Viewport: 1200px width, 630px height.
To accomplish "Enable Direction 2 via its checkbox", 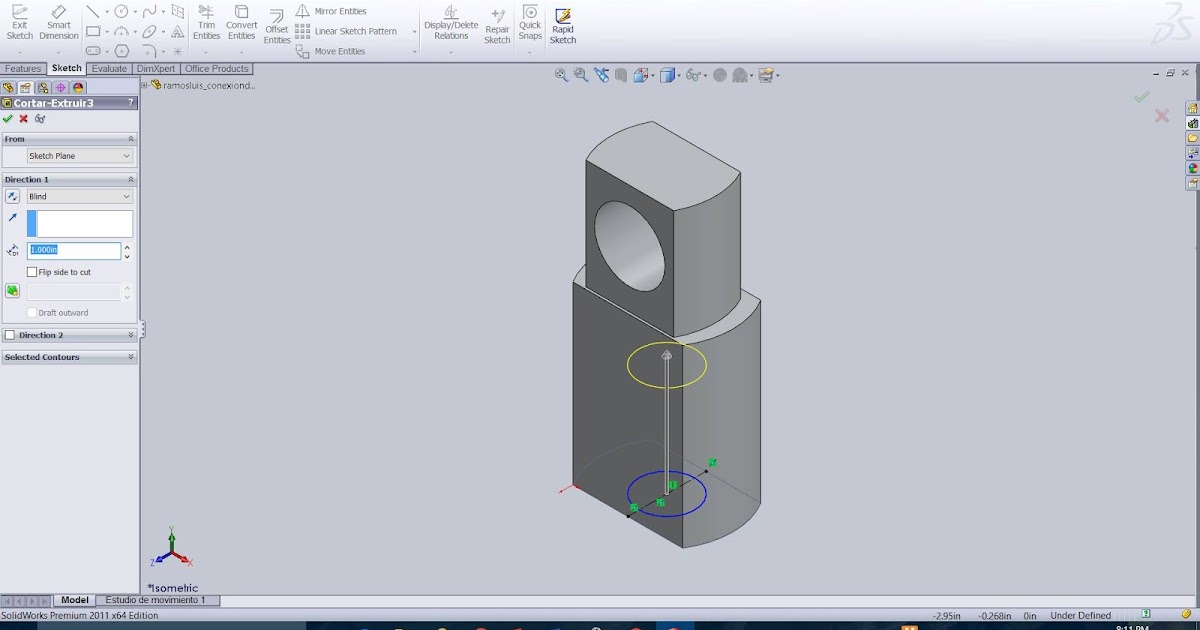I will [x=10, y=333].
